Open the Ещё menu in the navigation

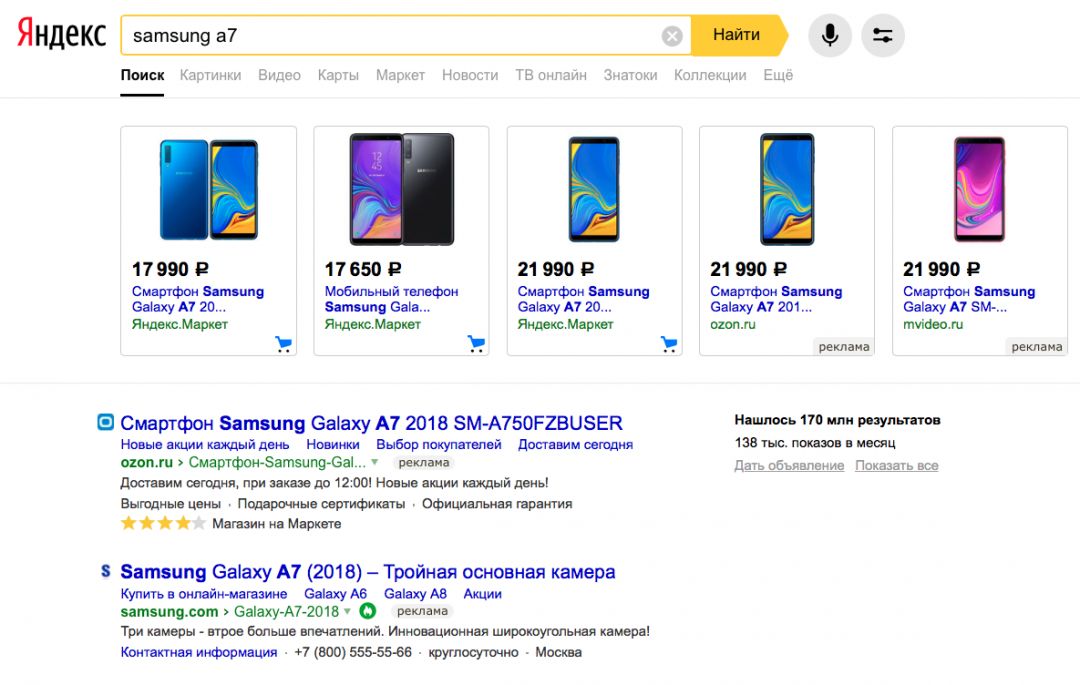777,75
